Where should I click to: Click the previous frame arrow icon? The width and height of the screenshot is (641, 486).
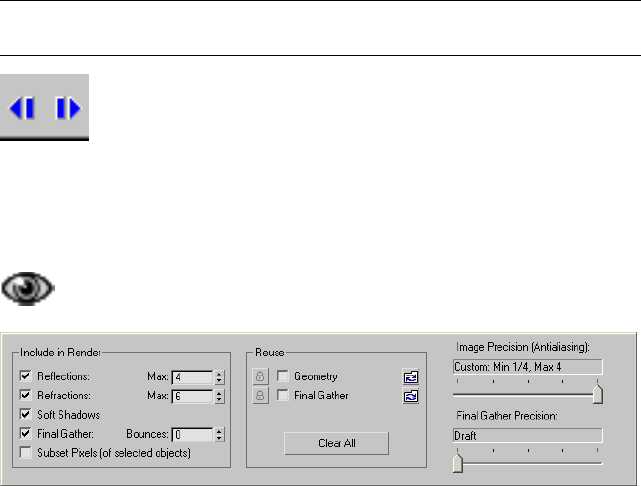pos(22,108)
